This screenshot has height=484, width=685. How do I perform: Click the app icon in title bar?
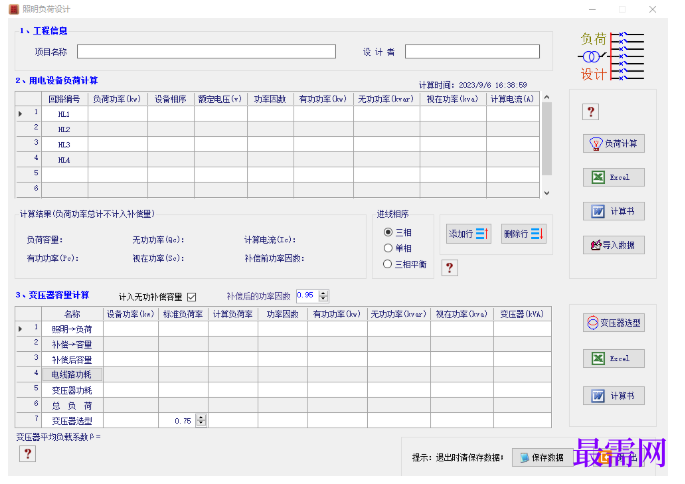pyautogui.click(x=14, y=9)
